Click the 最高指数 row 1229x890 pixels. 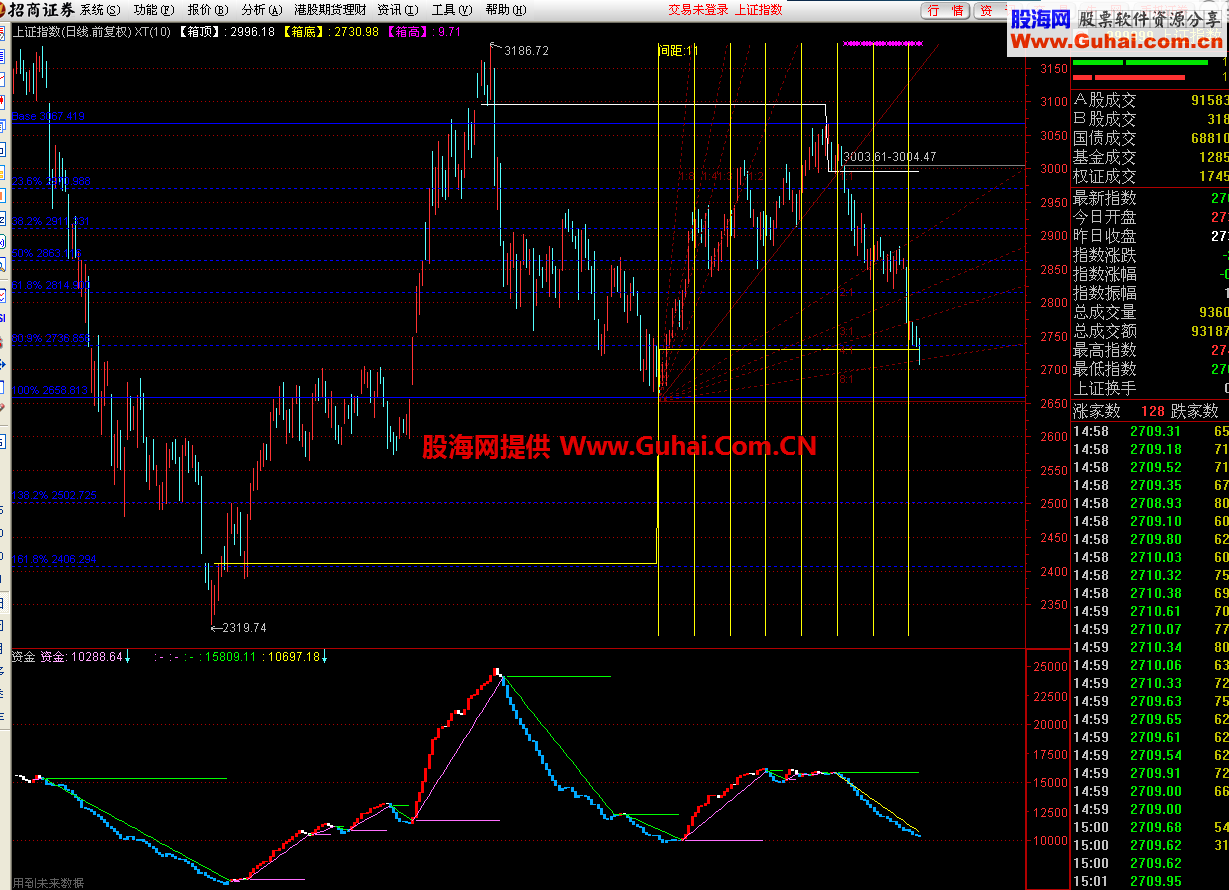pyautogui.click(x=1150, y=350)
